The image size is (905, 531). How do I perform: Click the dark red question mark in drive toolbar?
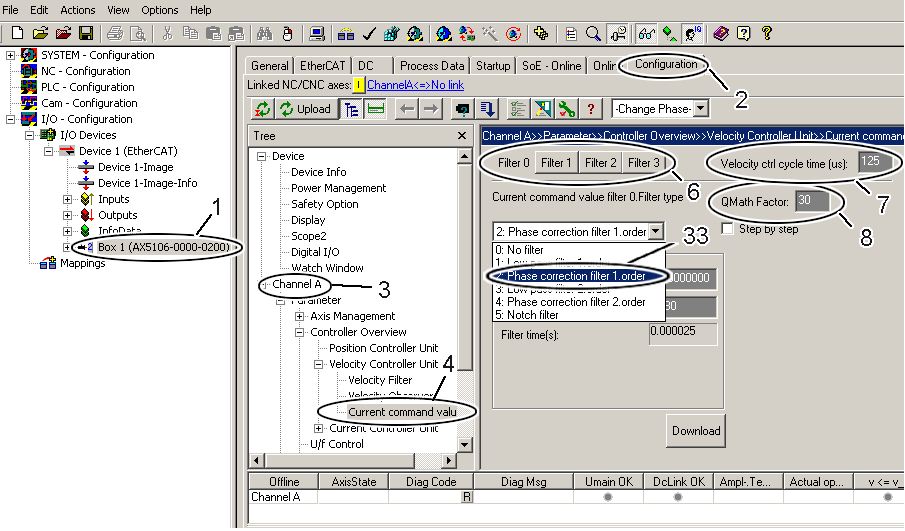590,109
